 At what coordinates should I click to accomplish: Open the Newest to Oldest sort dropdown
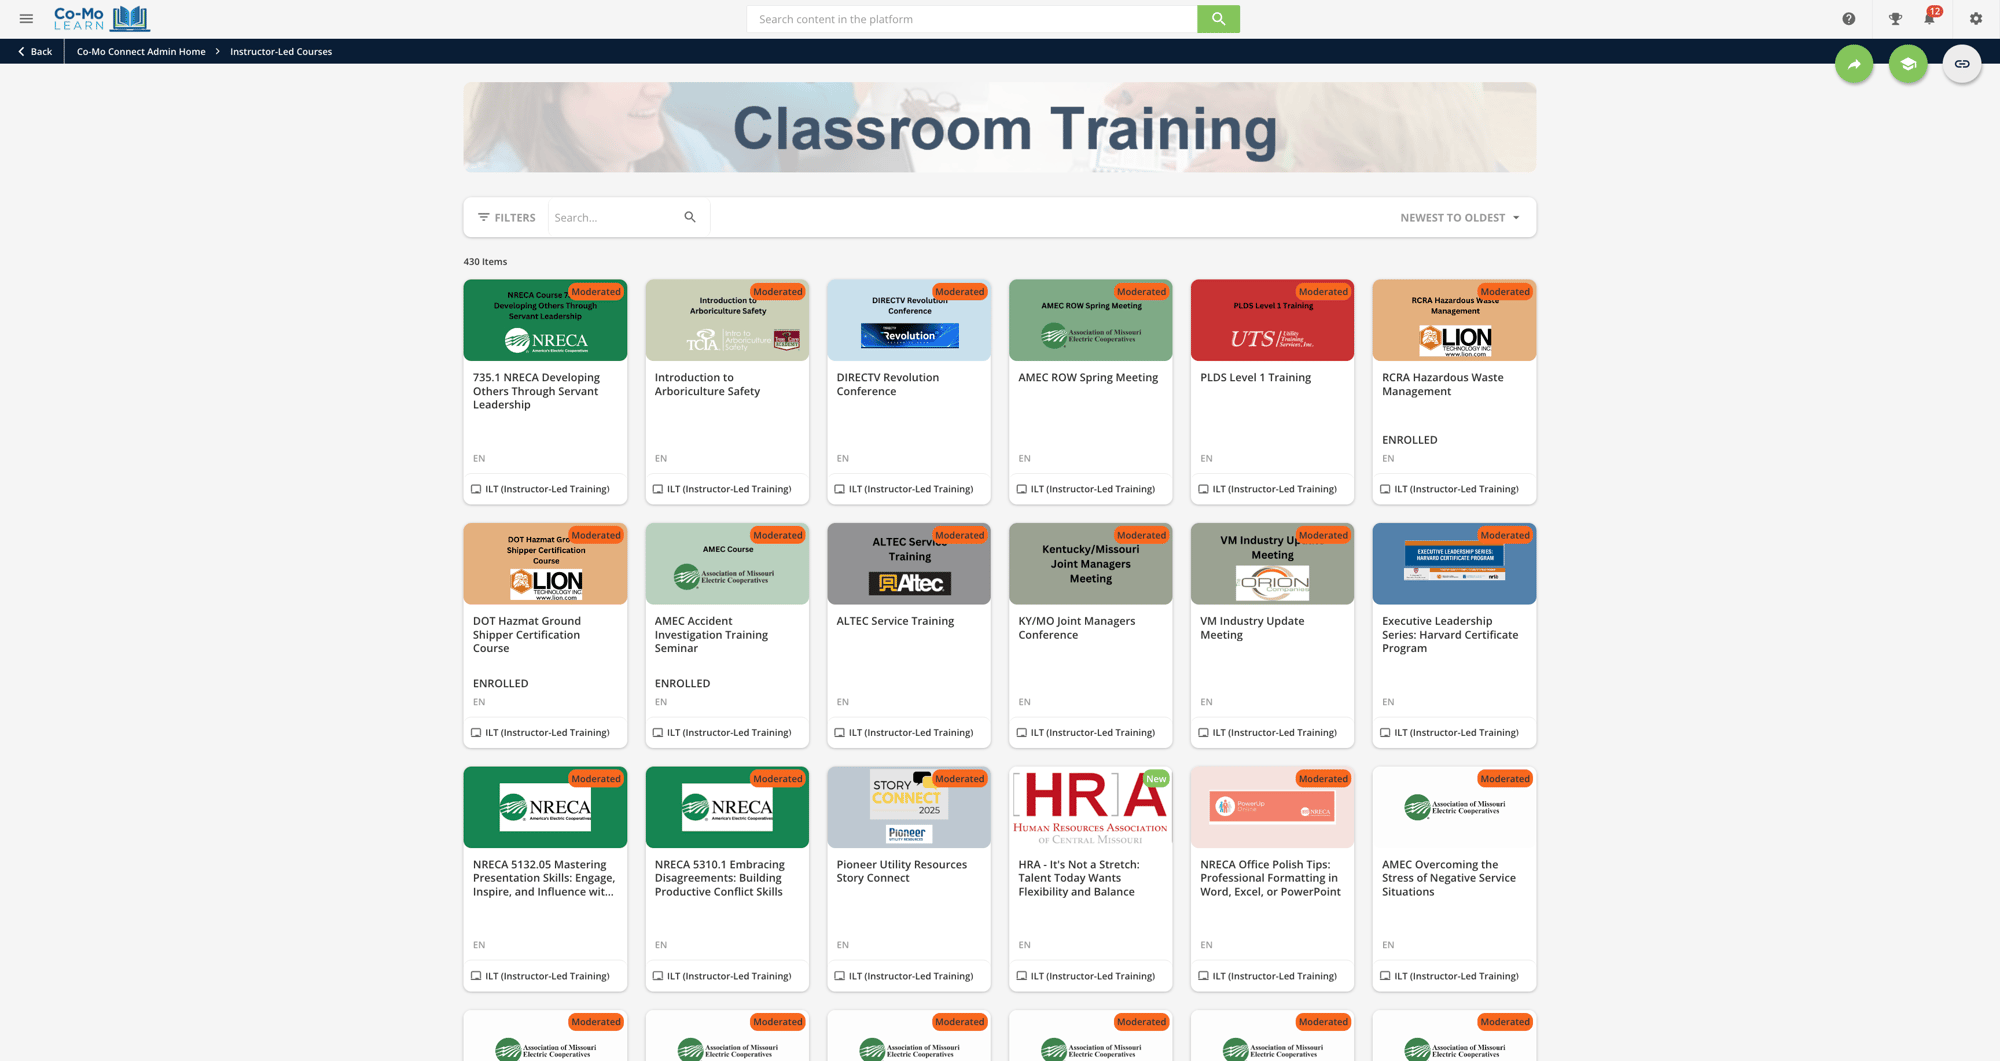1459,217
